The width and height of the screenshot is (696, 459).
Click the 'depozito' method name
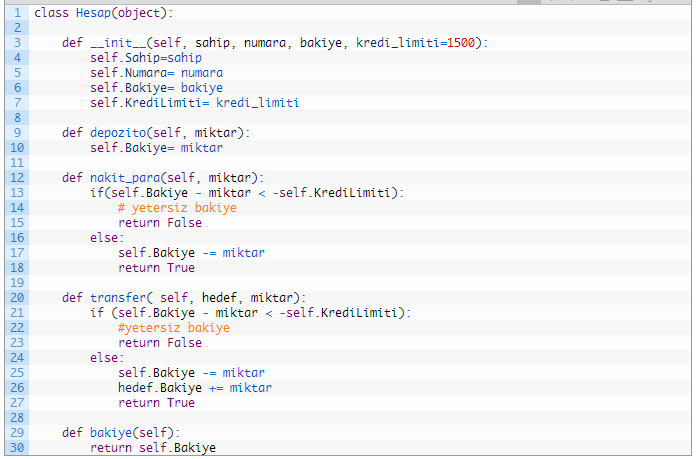118,133
